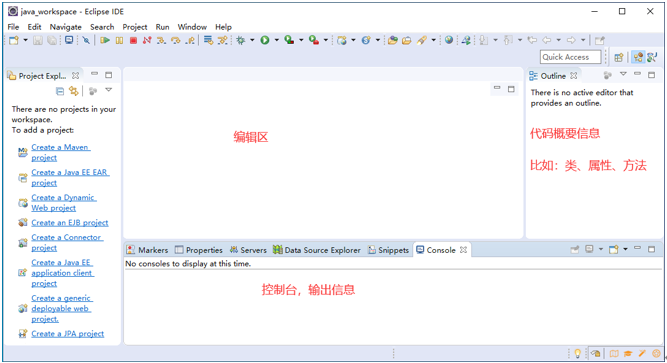Open the External Tools dropdown arrow
Image resolution: width=667 pixels, height=363 pixels.
(x=326, y=40)
